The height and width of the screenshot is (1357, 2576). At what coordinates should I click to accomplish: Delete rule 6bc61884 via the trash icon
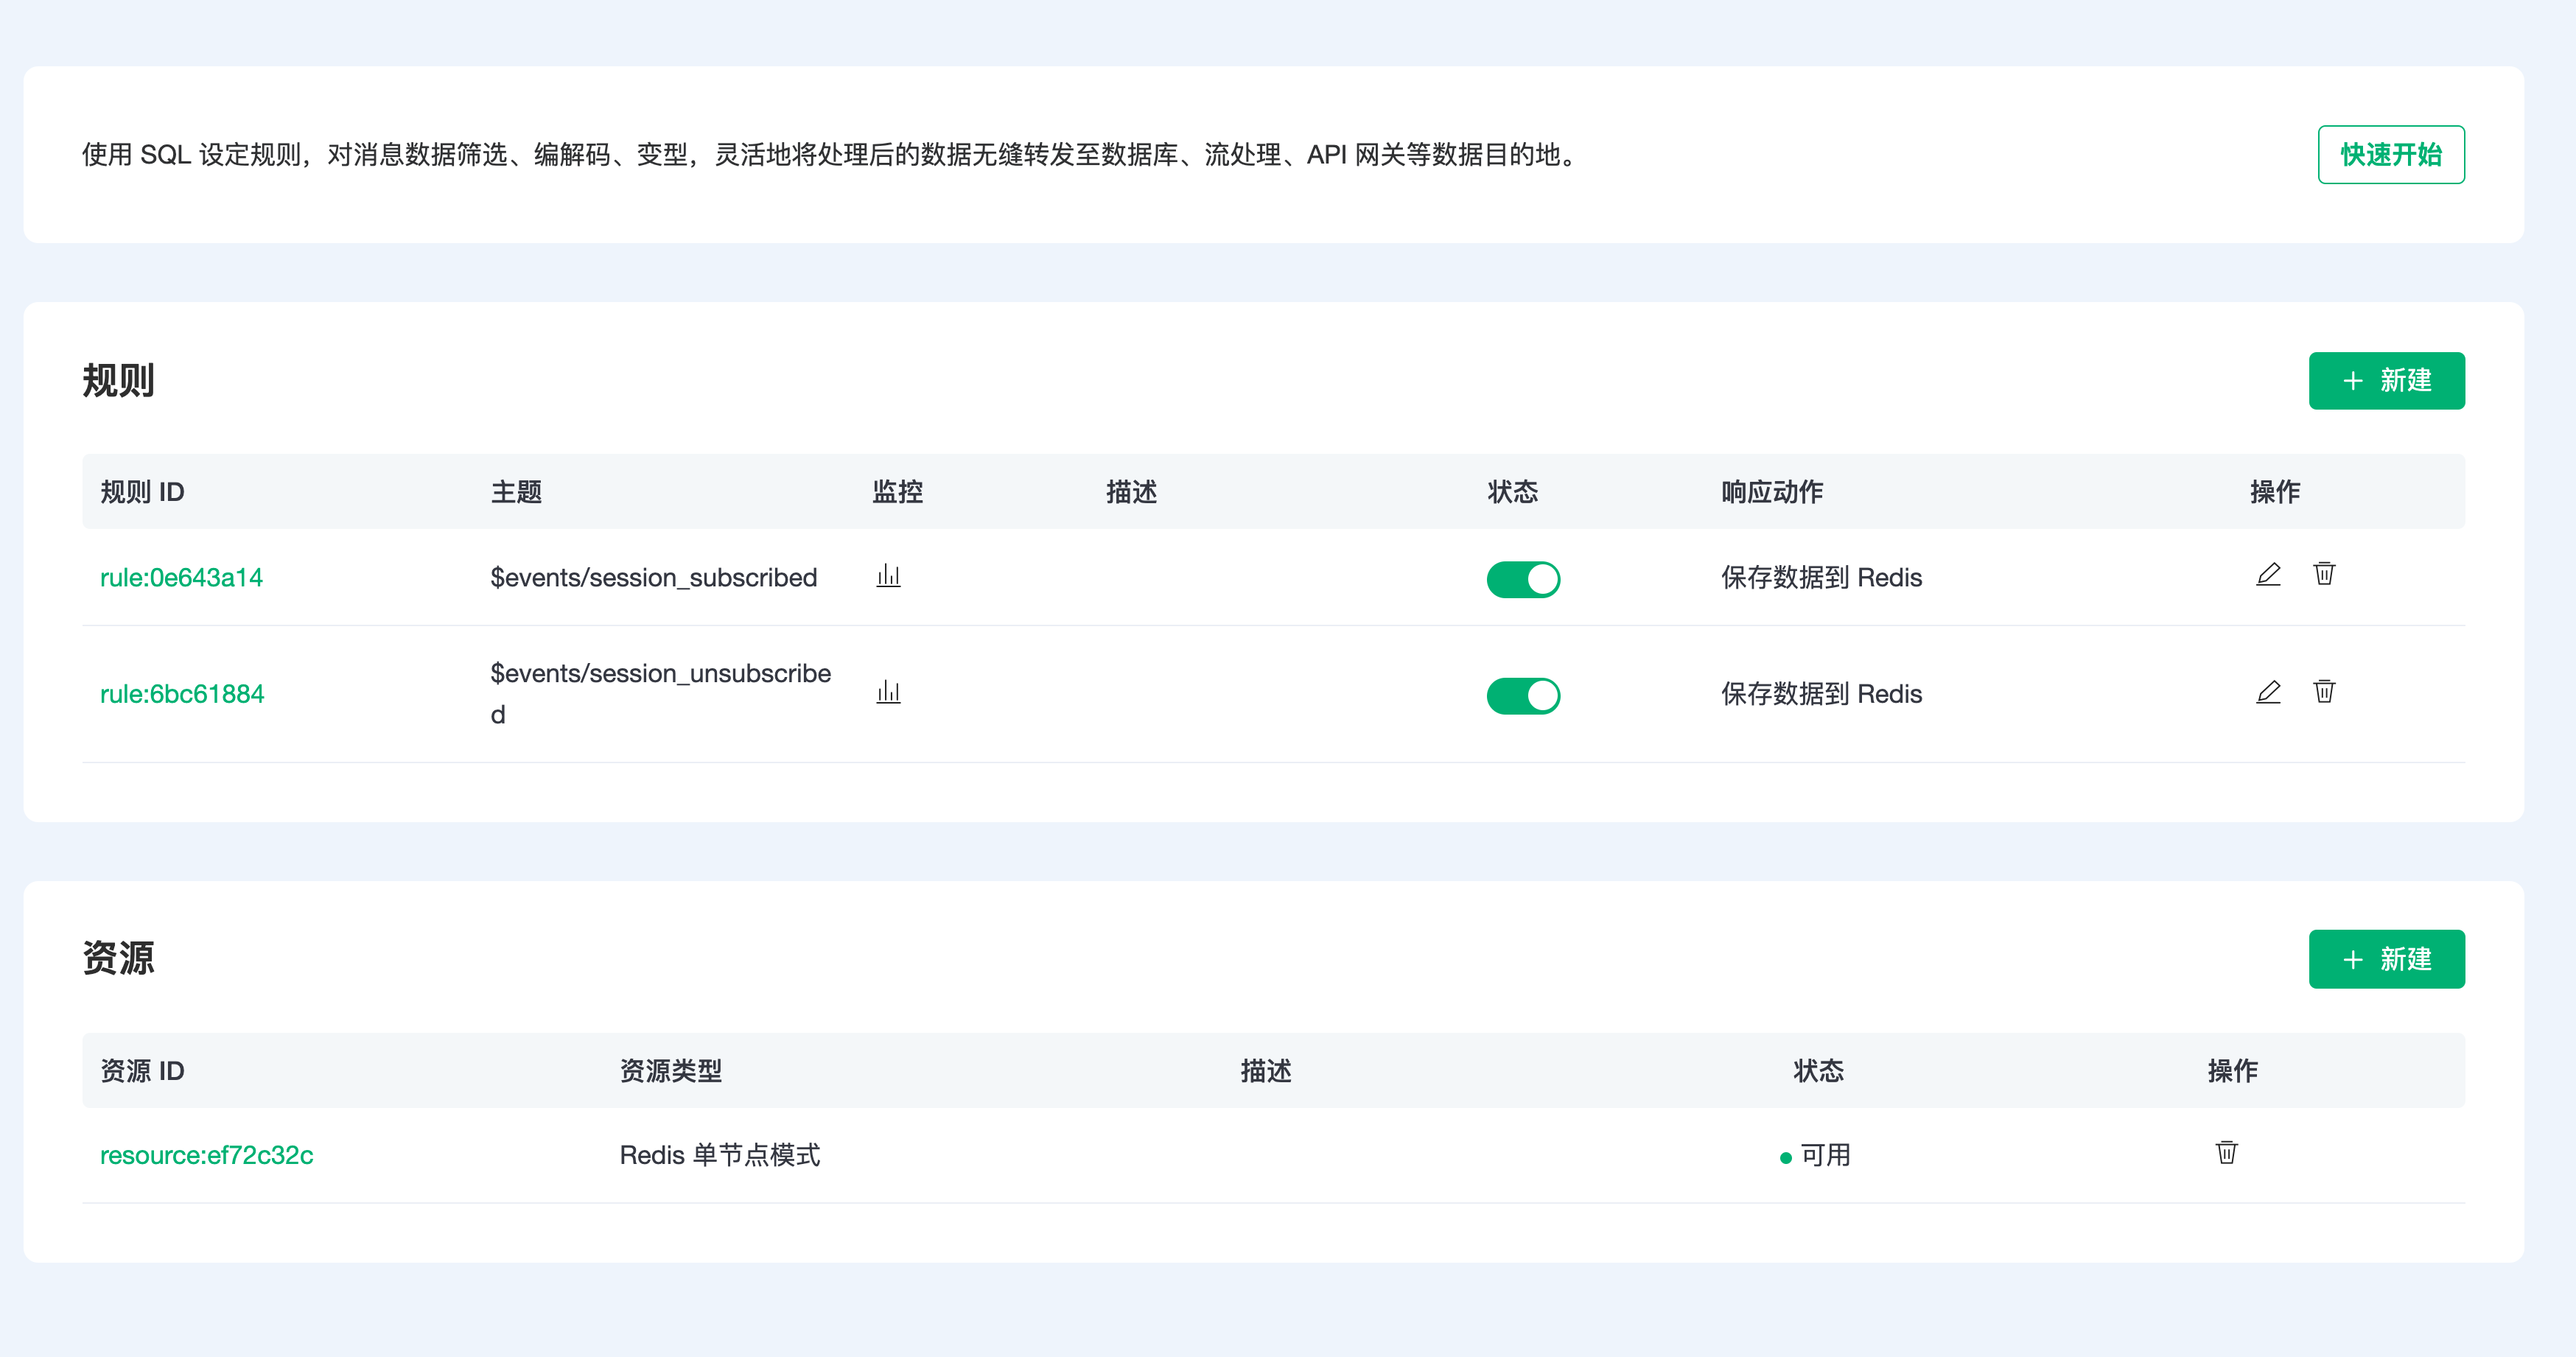tap(2324, 691)
